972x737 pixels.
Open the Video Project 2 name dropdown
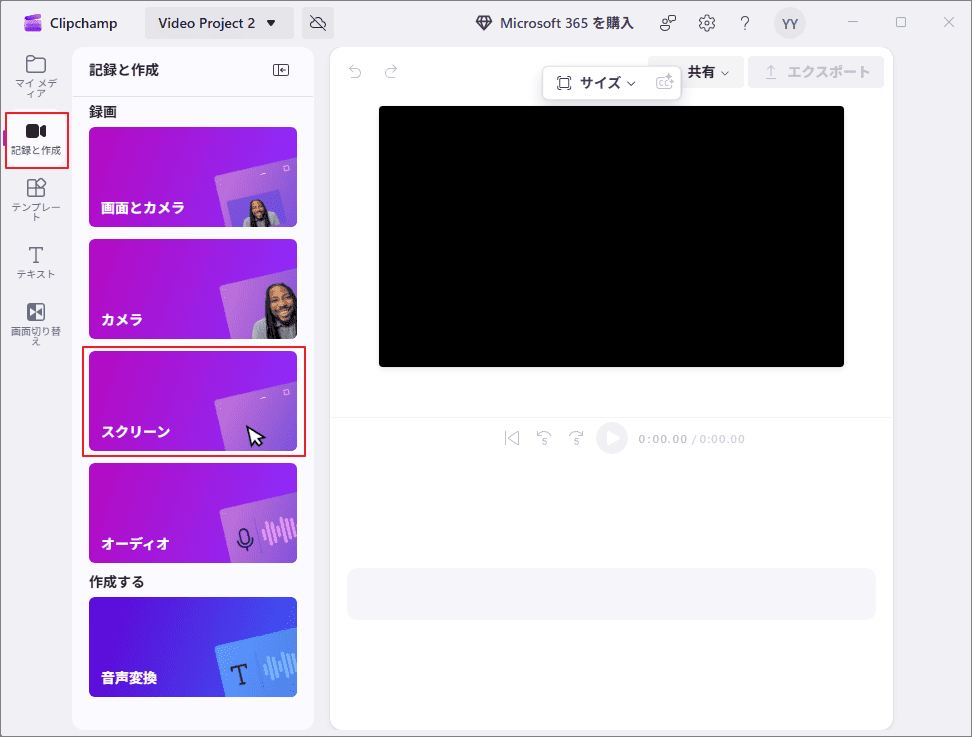click(x=219, y=24)
